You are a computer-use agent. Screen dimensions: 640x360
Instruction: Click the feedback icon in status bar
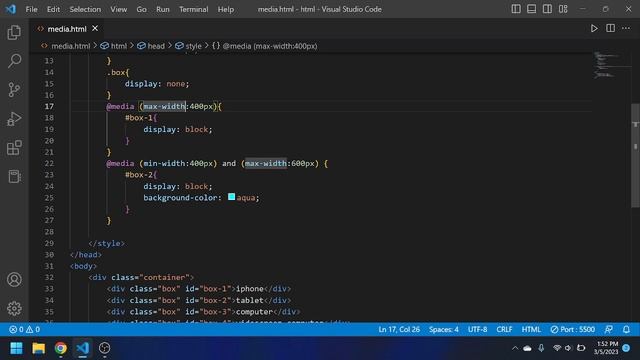(609, 329)
